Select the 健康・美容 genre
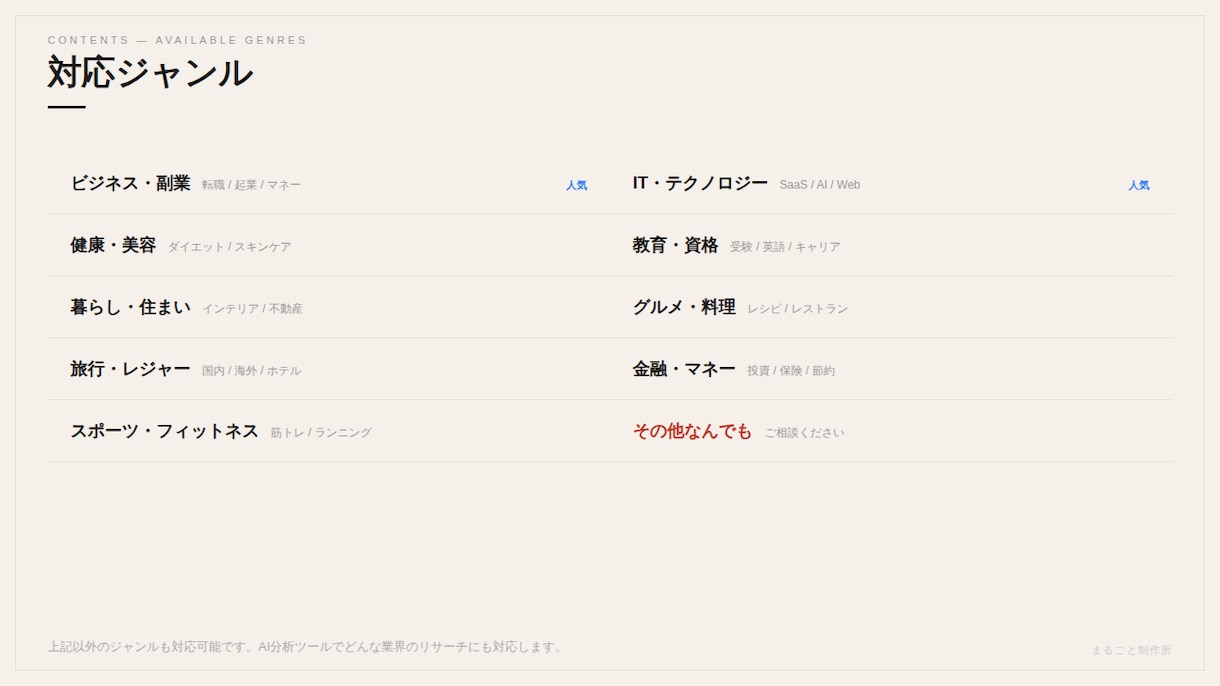The image size is (1220, 686). pos(113,245)
